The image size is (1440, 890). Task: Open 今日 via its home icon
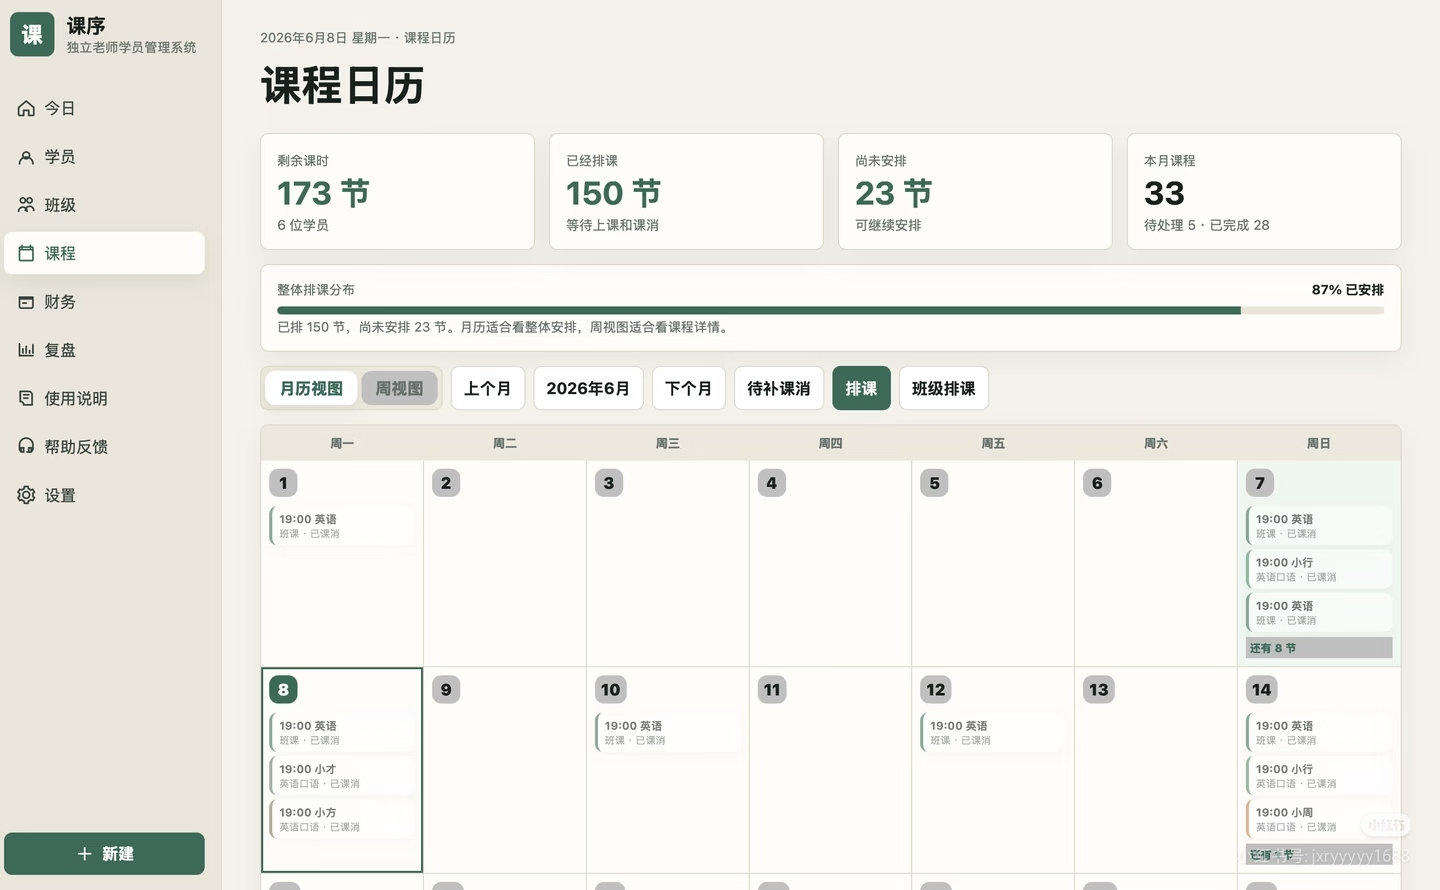[26, 108]
